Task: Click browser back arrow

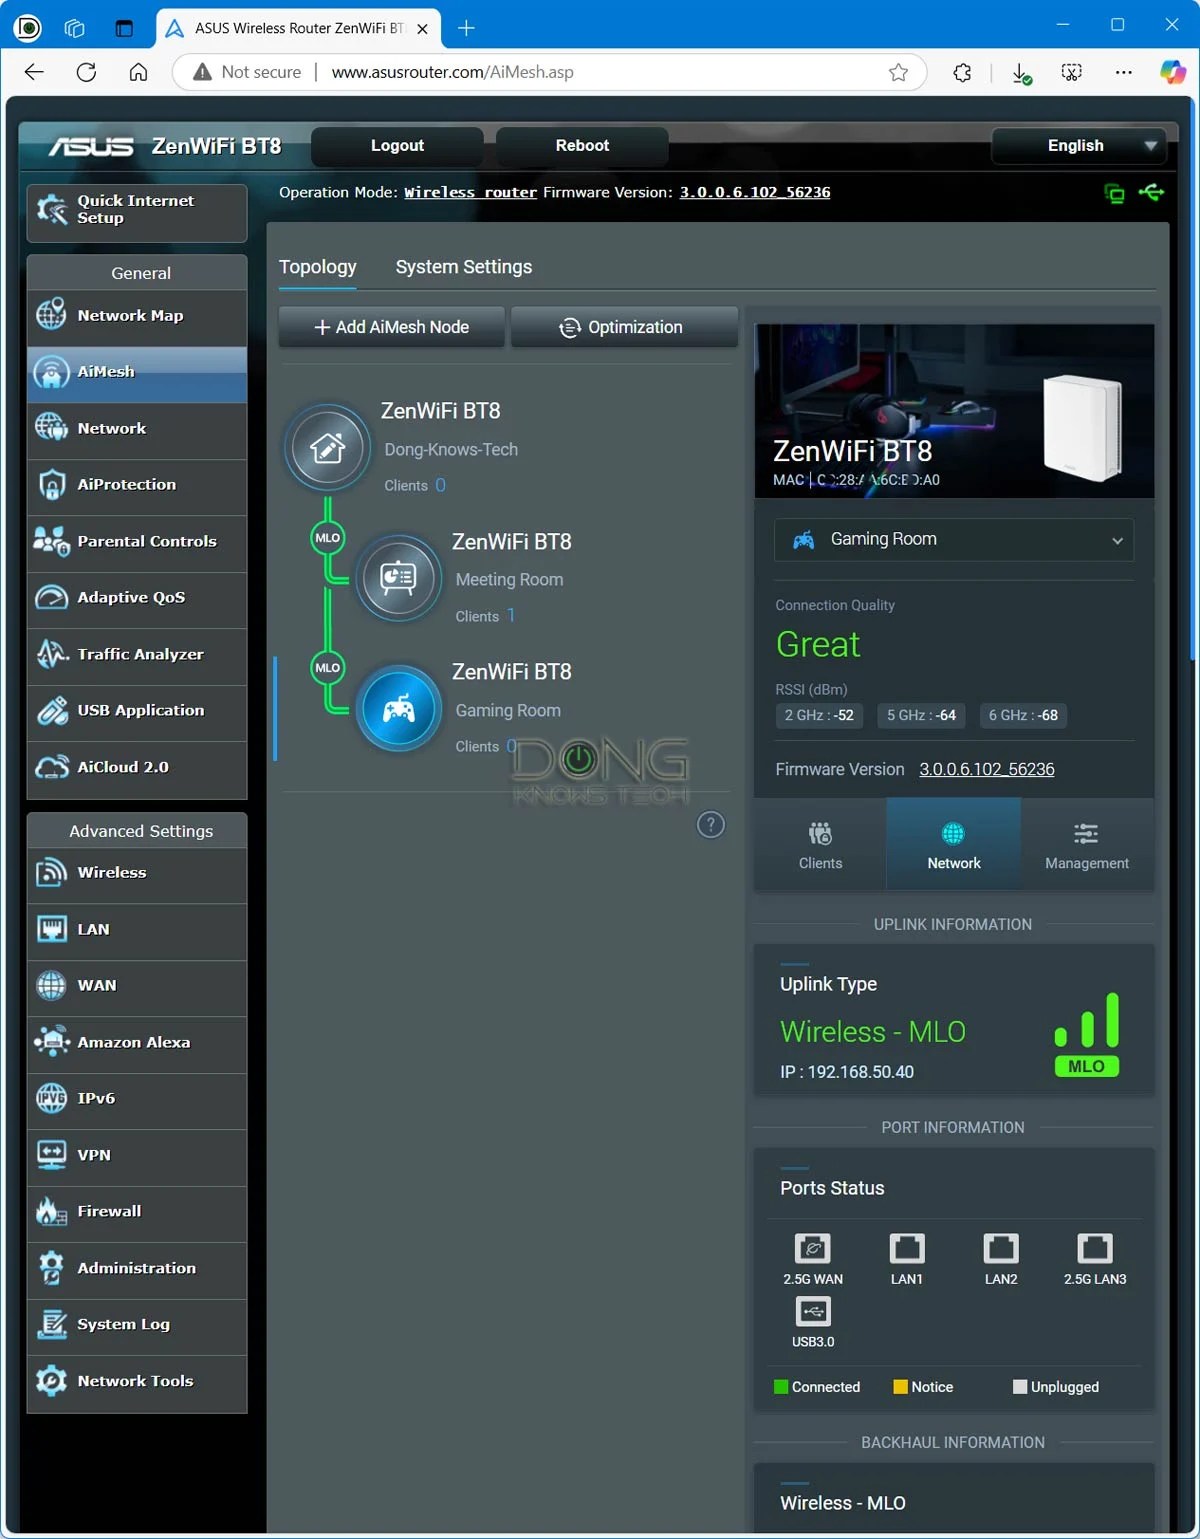Action: click(34, 72)
